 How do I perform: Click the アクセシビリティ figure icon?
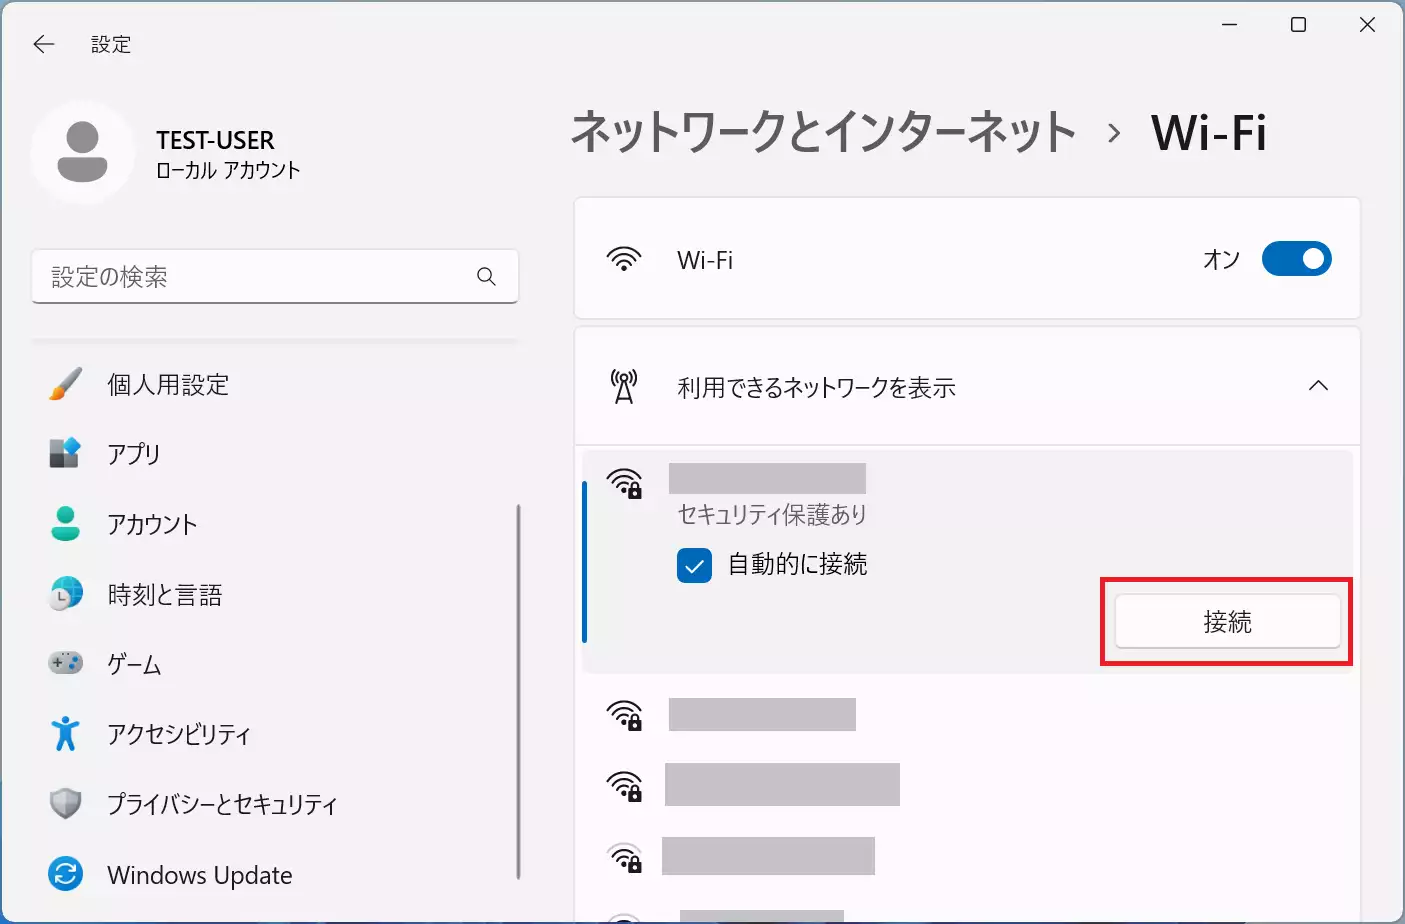pyautogui.click(x=65, y=734)
